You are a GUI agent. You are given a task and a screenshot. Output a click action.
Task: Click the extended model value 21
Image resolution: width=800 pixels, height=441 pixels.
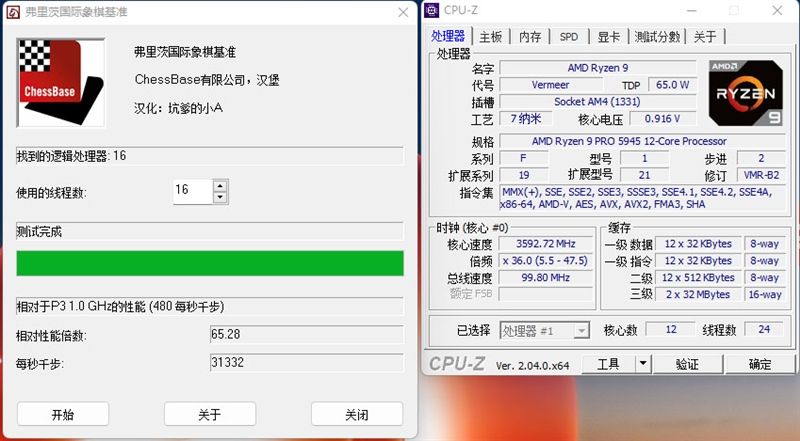pyautogui.click(x=644, y=175)
